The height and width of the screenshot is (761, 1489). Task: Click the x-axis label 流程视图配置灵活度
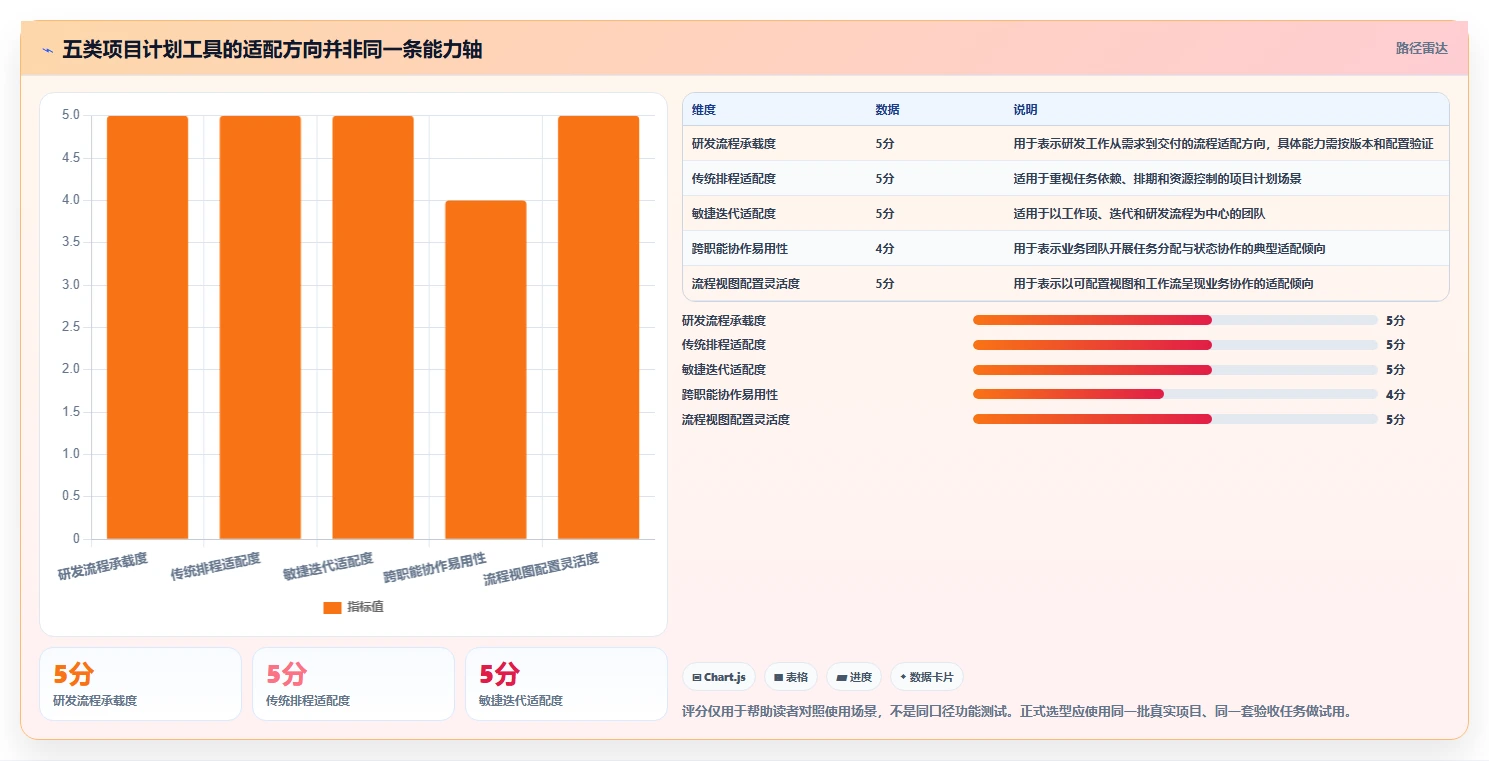pyautogui.click(x=541, y=569)
